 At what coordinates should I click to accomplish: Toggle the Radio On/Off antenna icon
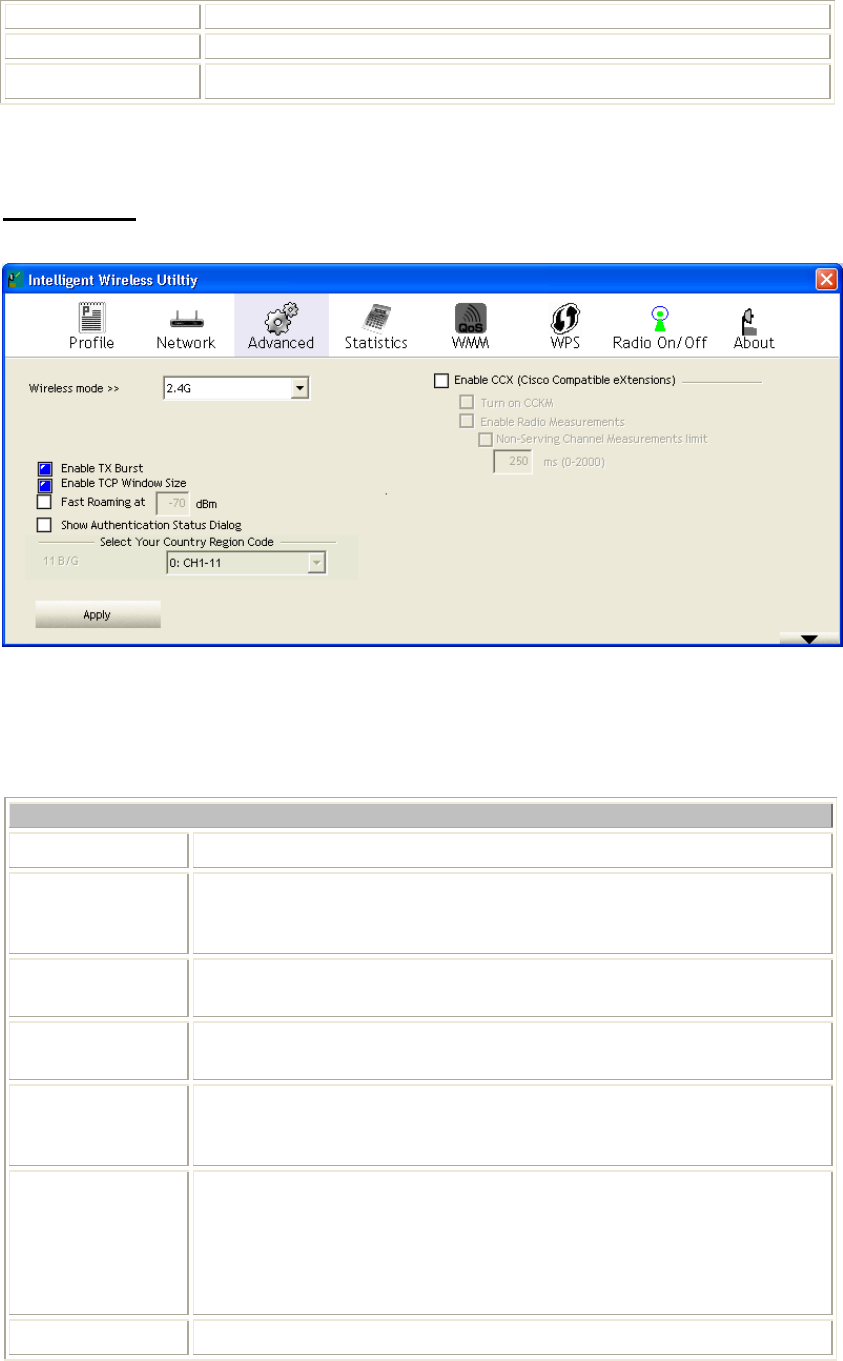(659, 317)
